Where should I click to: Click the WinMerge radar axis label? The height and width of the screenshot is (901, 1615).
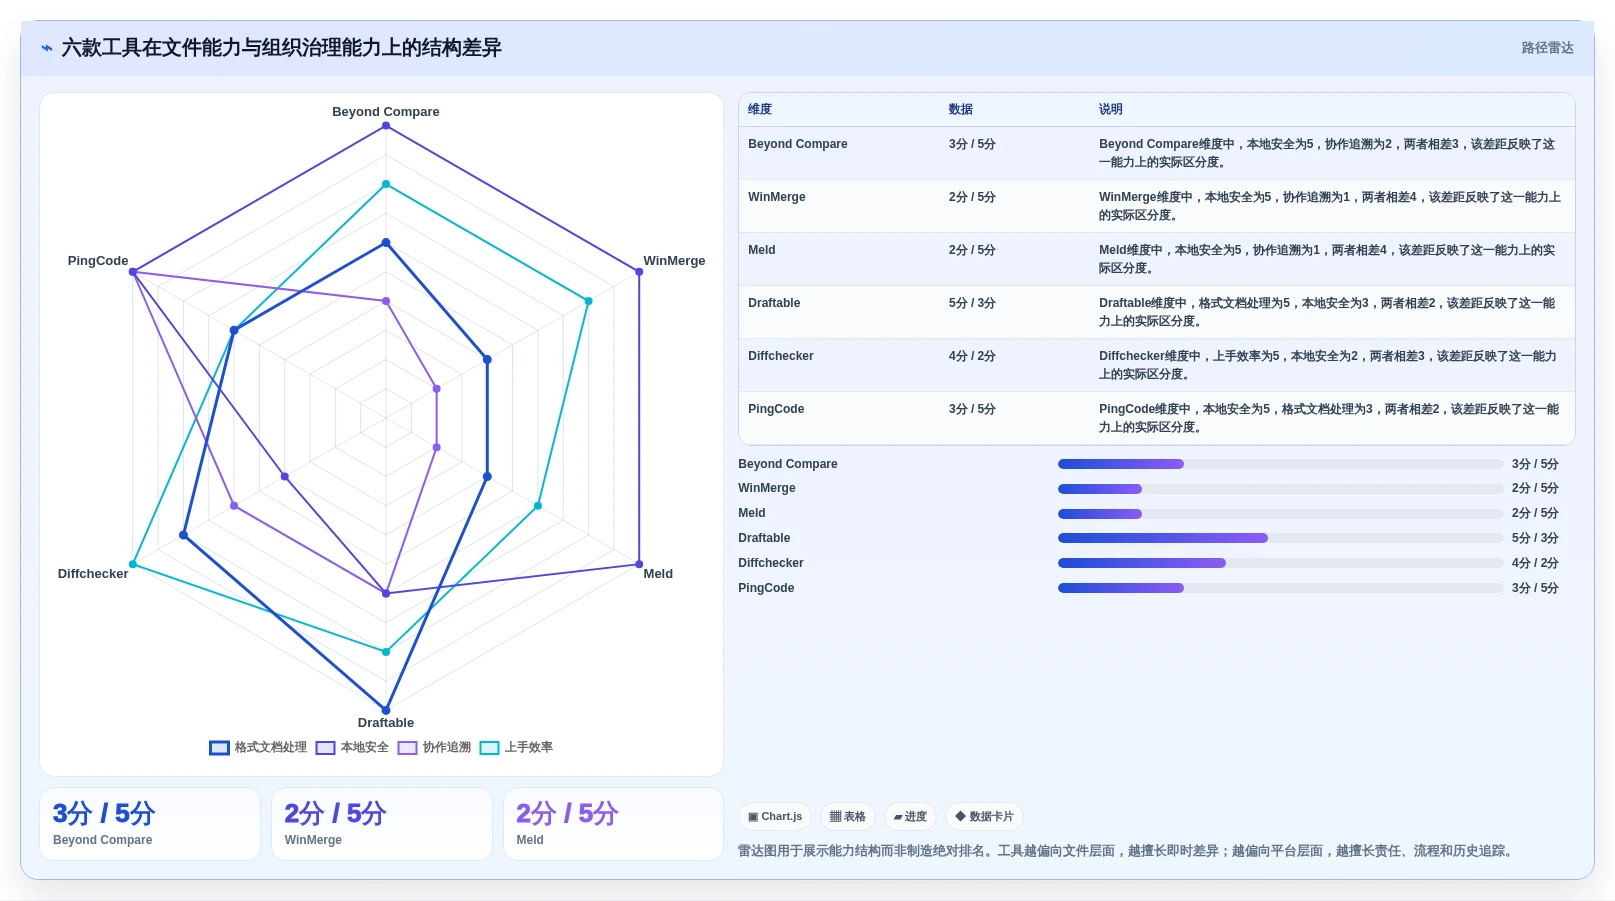(x=674, y=261)
